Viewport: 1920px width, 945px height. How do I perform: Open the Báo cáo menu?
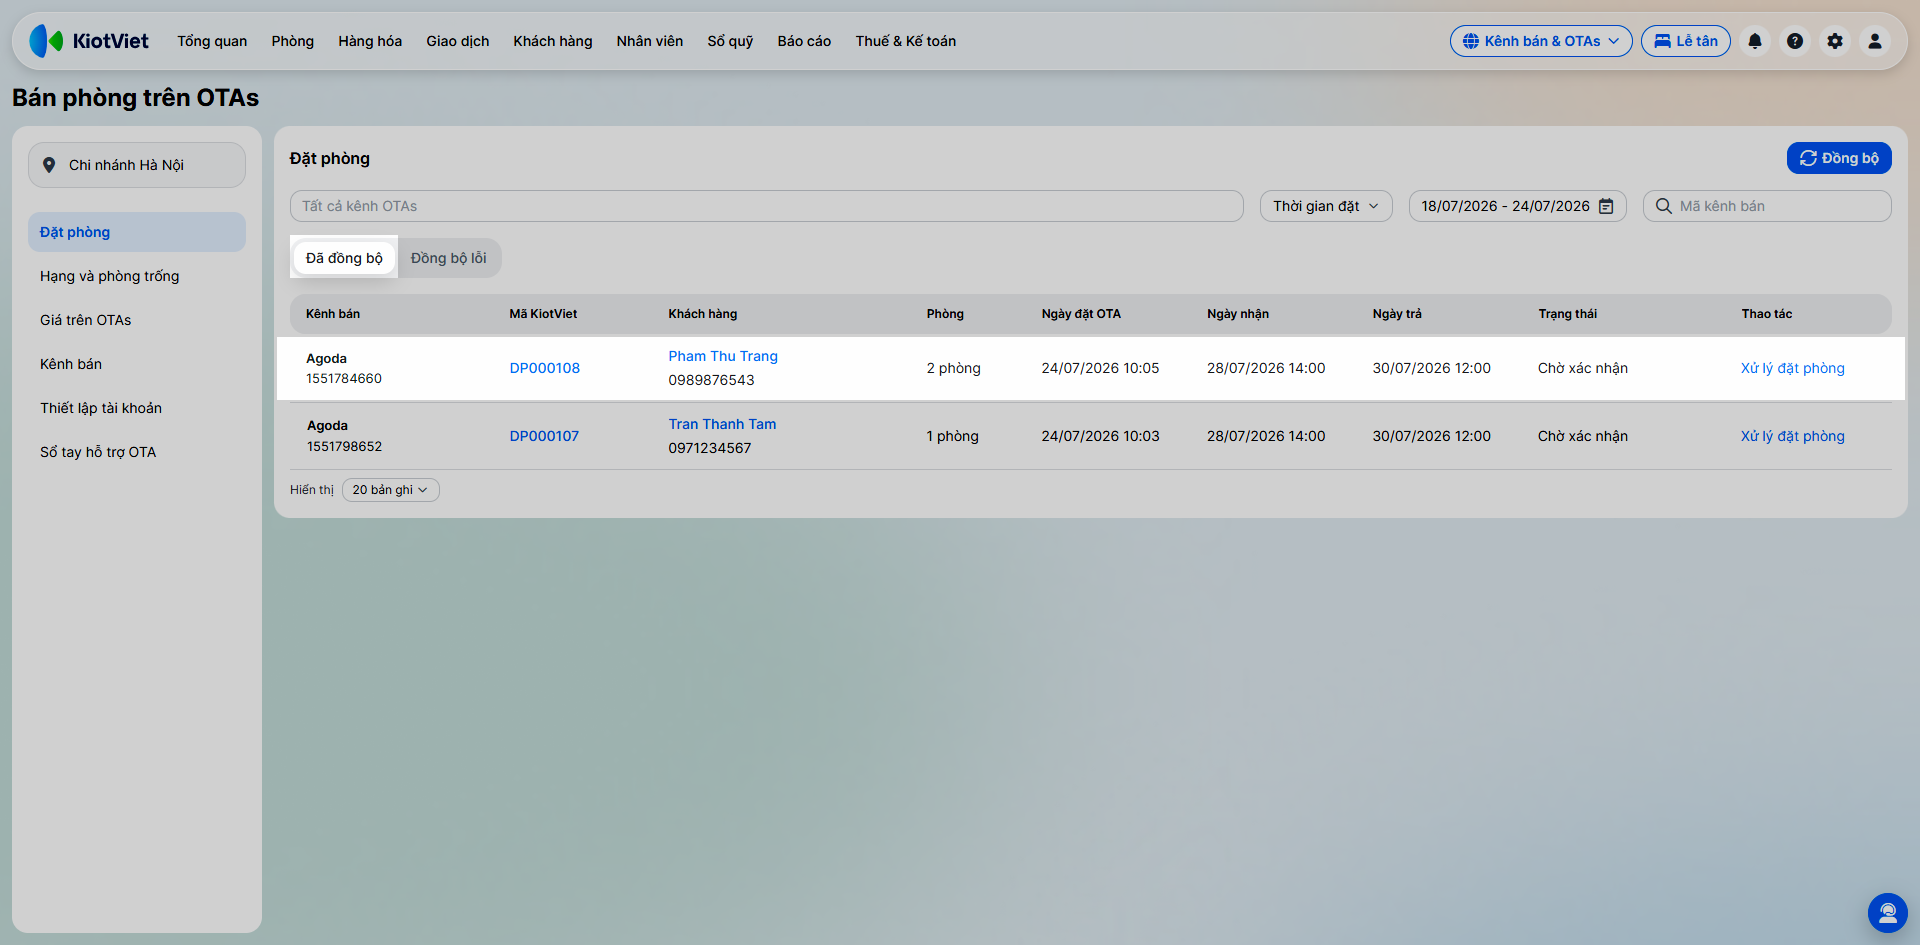pos(804,41)
